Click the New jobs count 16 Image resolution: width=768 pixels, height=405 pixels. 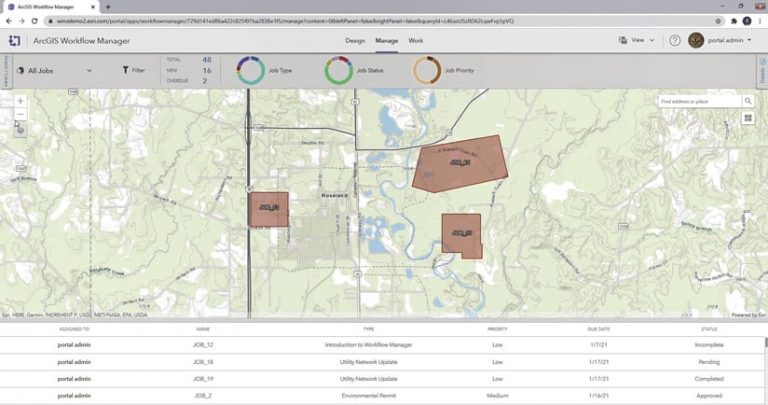pos(207,71)
